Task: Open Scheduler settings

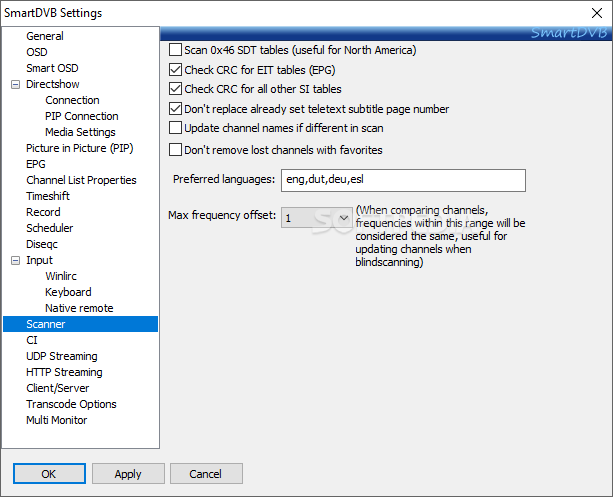Action: [x=50, y=228]
